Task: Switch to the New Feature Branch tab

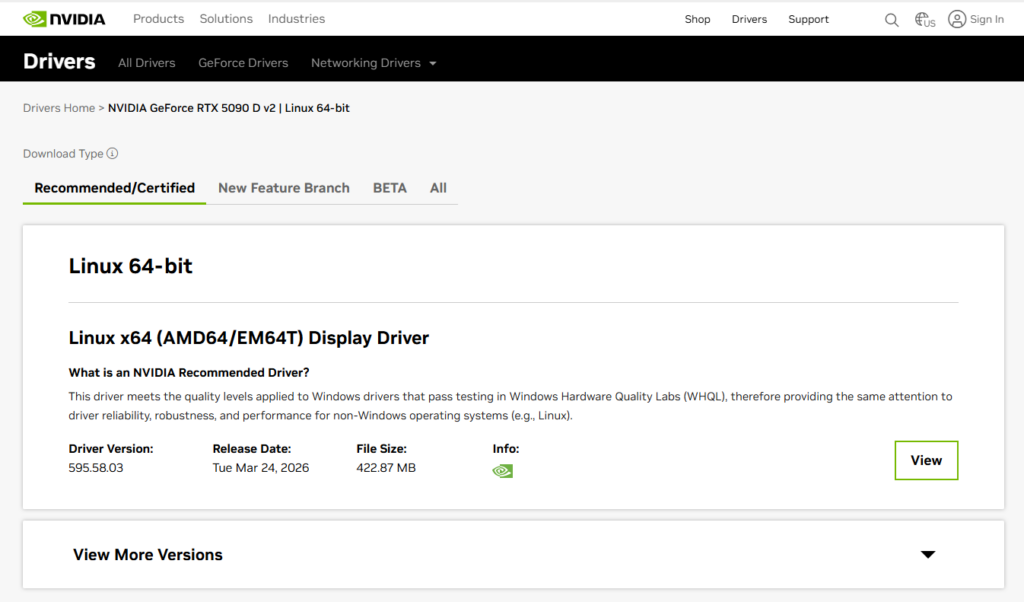Action: pyautogui.click(x=284, y=188)
